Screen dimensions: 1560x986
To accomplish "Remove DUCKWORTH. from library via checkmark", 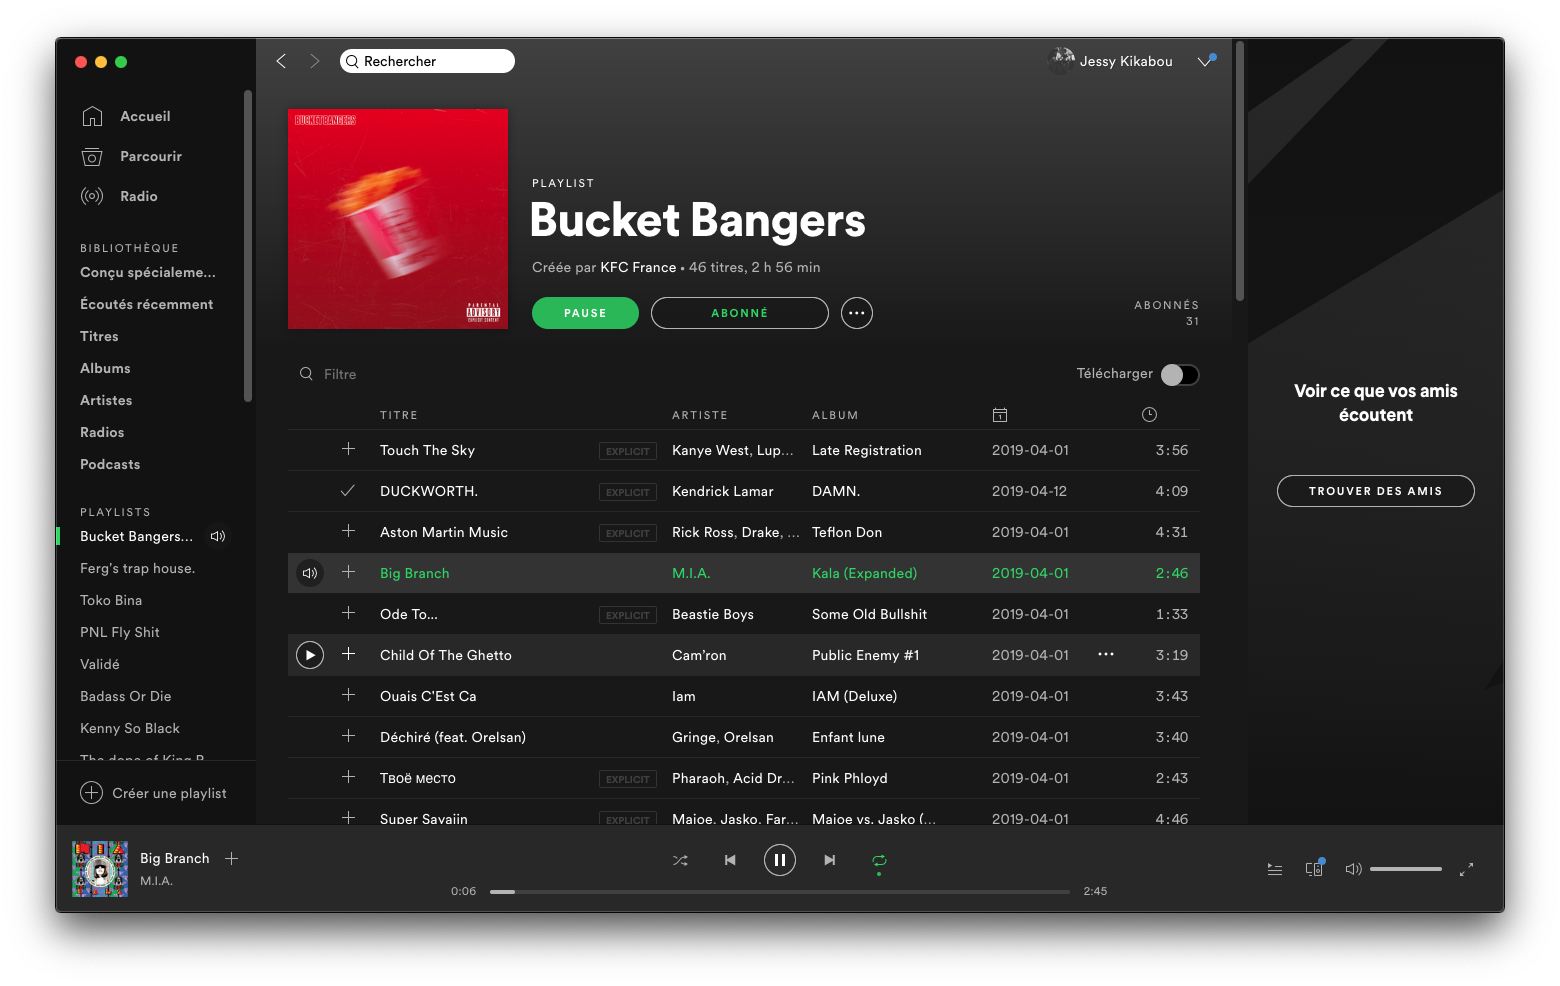I will (348, 491).
